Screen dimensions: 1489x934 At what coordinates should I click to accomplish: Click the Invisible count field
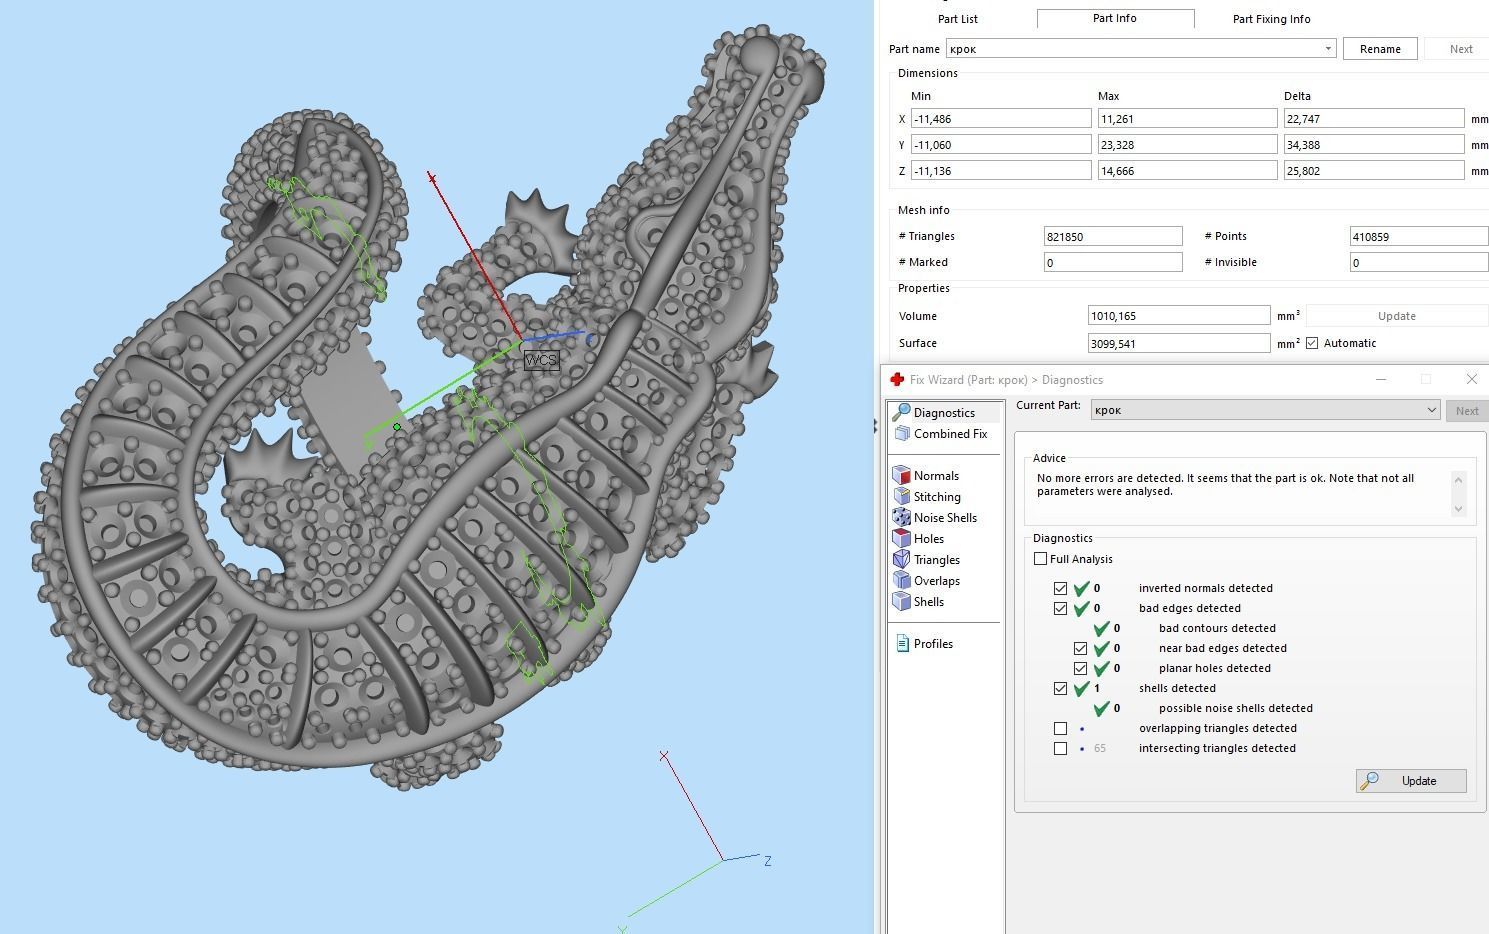(x=1419, y=262)
